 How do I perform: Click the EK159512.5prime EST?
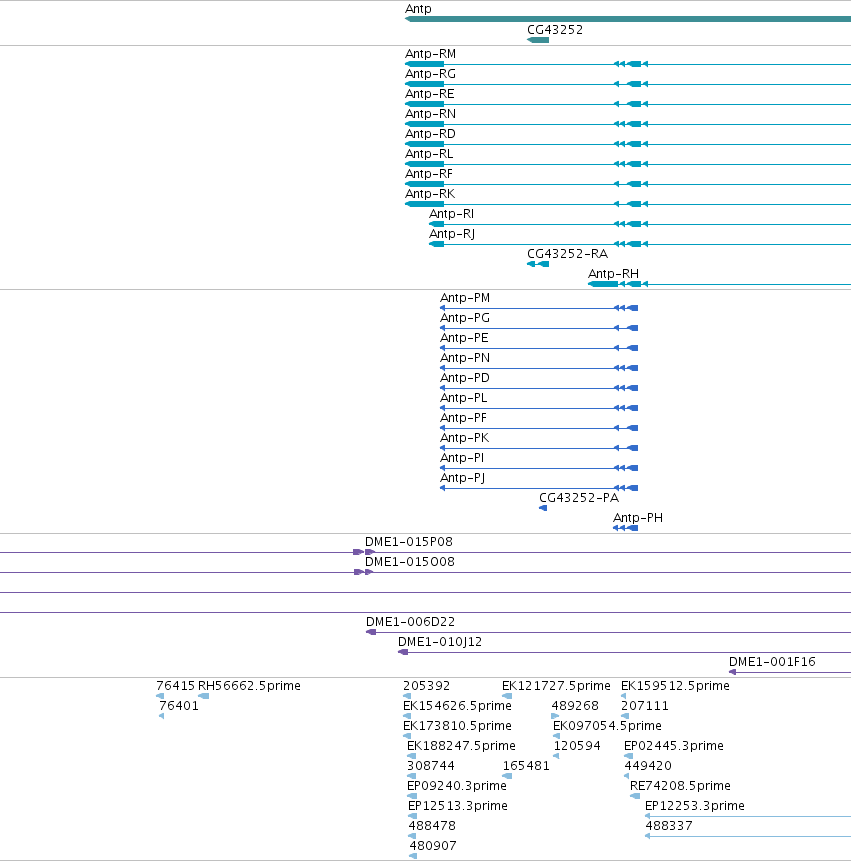pyautogui.click(x=624, y=696)
